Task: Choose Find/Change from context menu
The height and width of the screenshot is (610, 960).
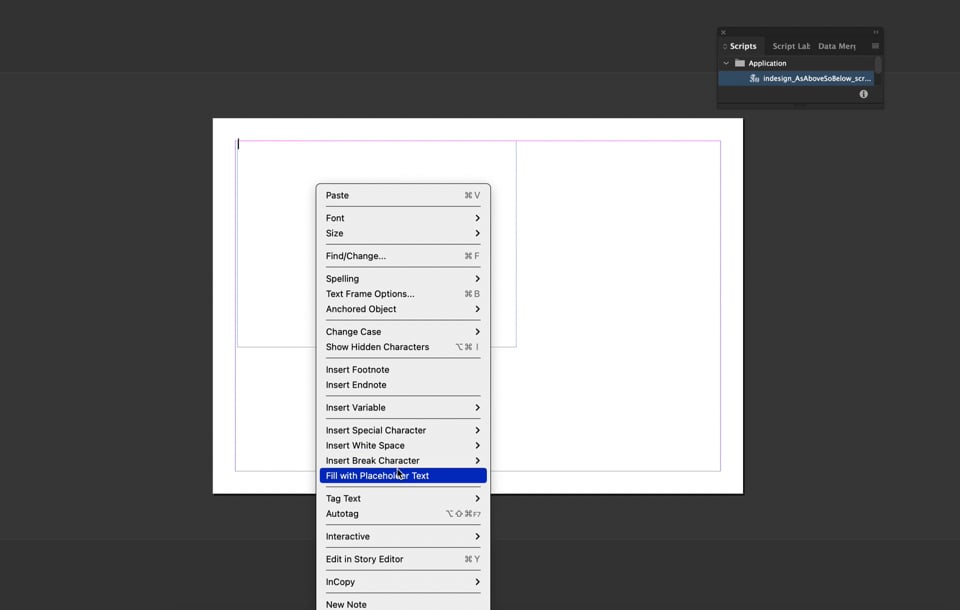Action: click(403, 256)
